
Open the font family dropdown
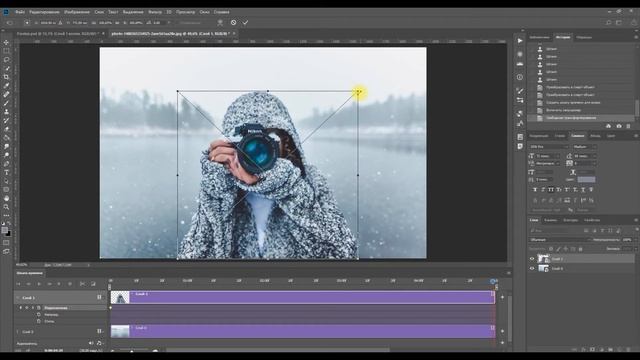point(549,147)
